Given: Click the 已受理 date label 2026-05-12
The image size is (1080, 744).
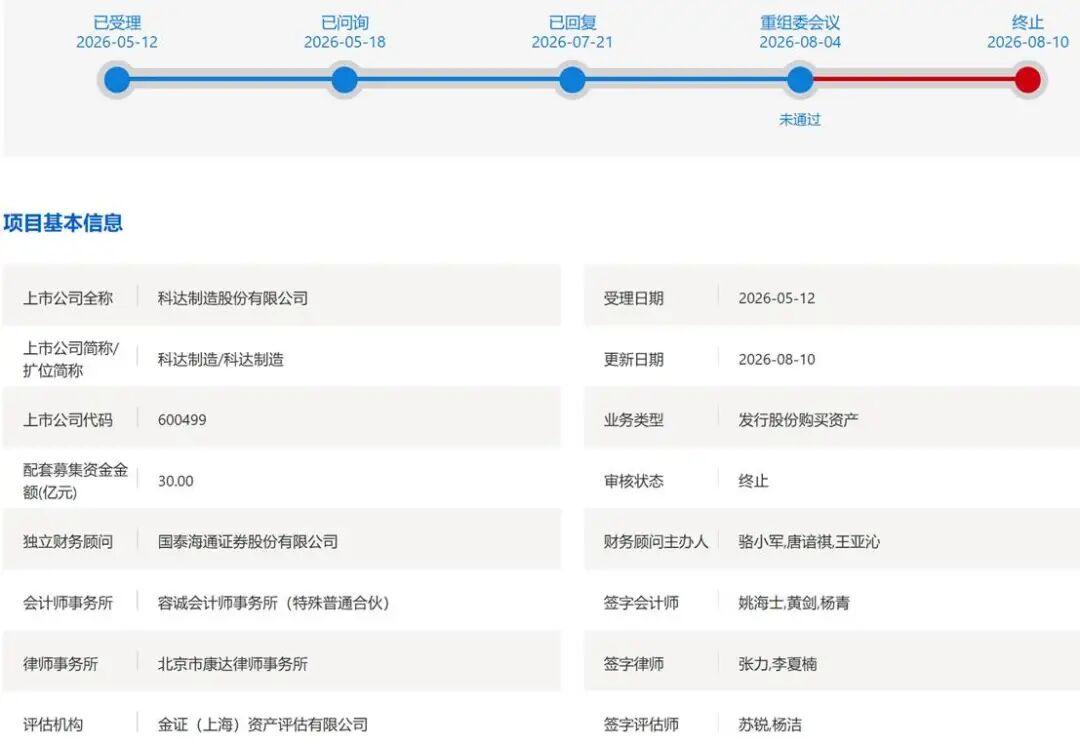Looking at the screenshot, I should point(117,42).
